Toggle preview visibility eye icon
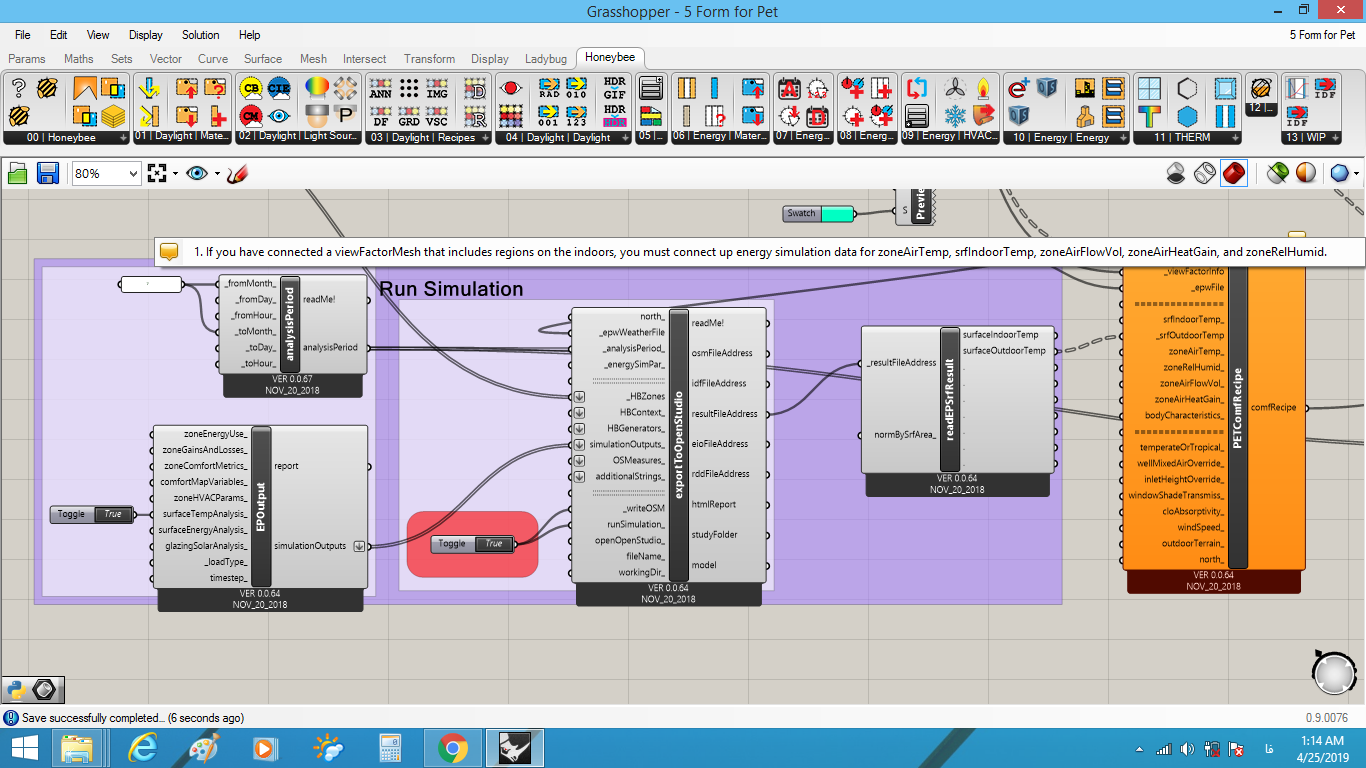The width and height of the screenshot is (1366, 768). [197, 173]
